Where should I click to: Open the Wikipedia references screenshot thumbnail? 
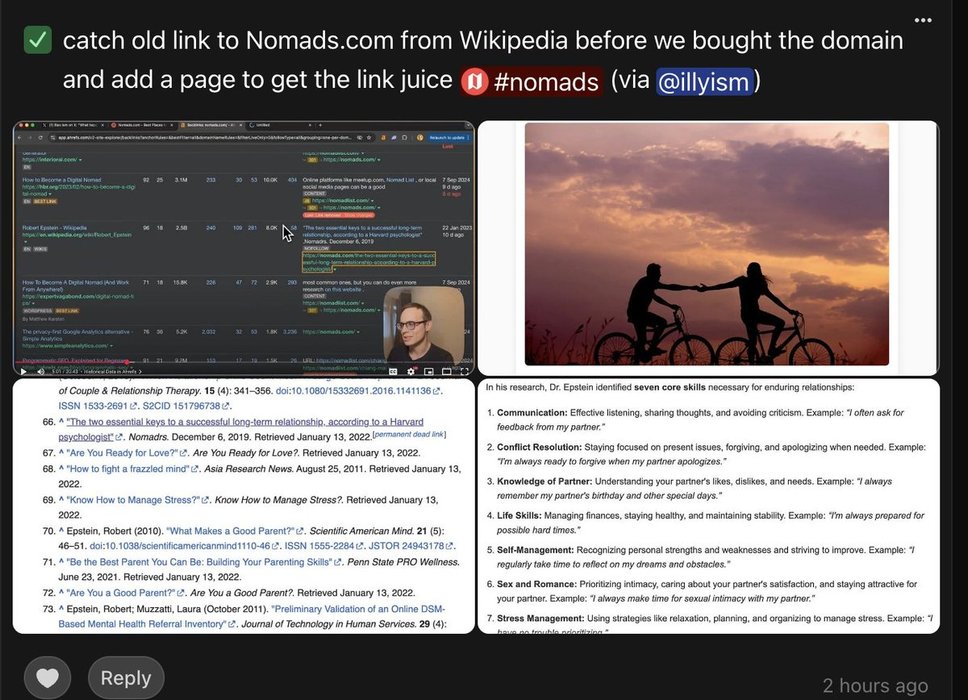pos(244,506)
